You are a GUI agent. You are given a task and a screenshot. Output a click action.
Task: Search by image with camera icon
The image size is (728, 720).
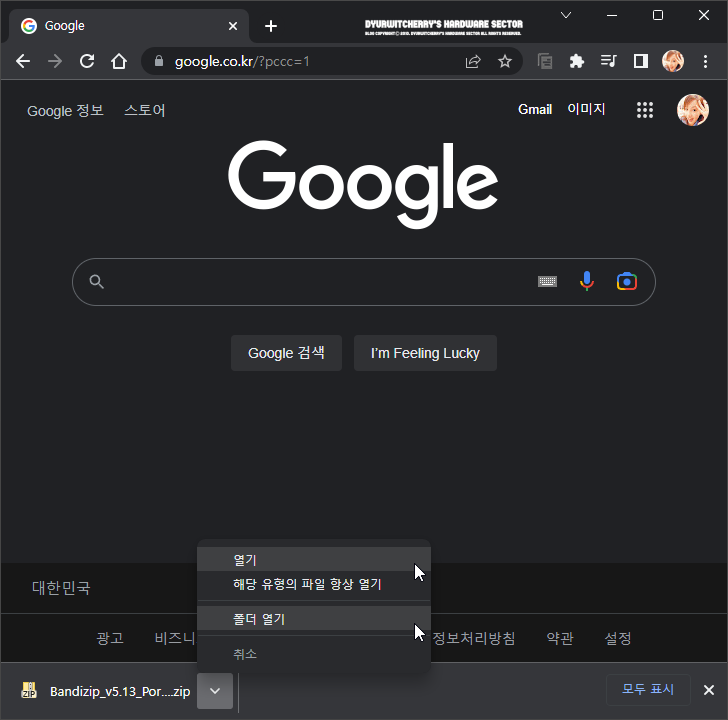pyautogui.click(x=627, y=281)
